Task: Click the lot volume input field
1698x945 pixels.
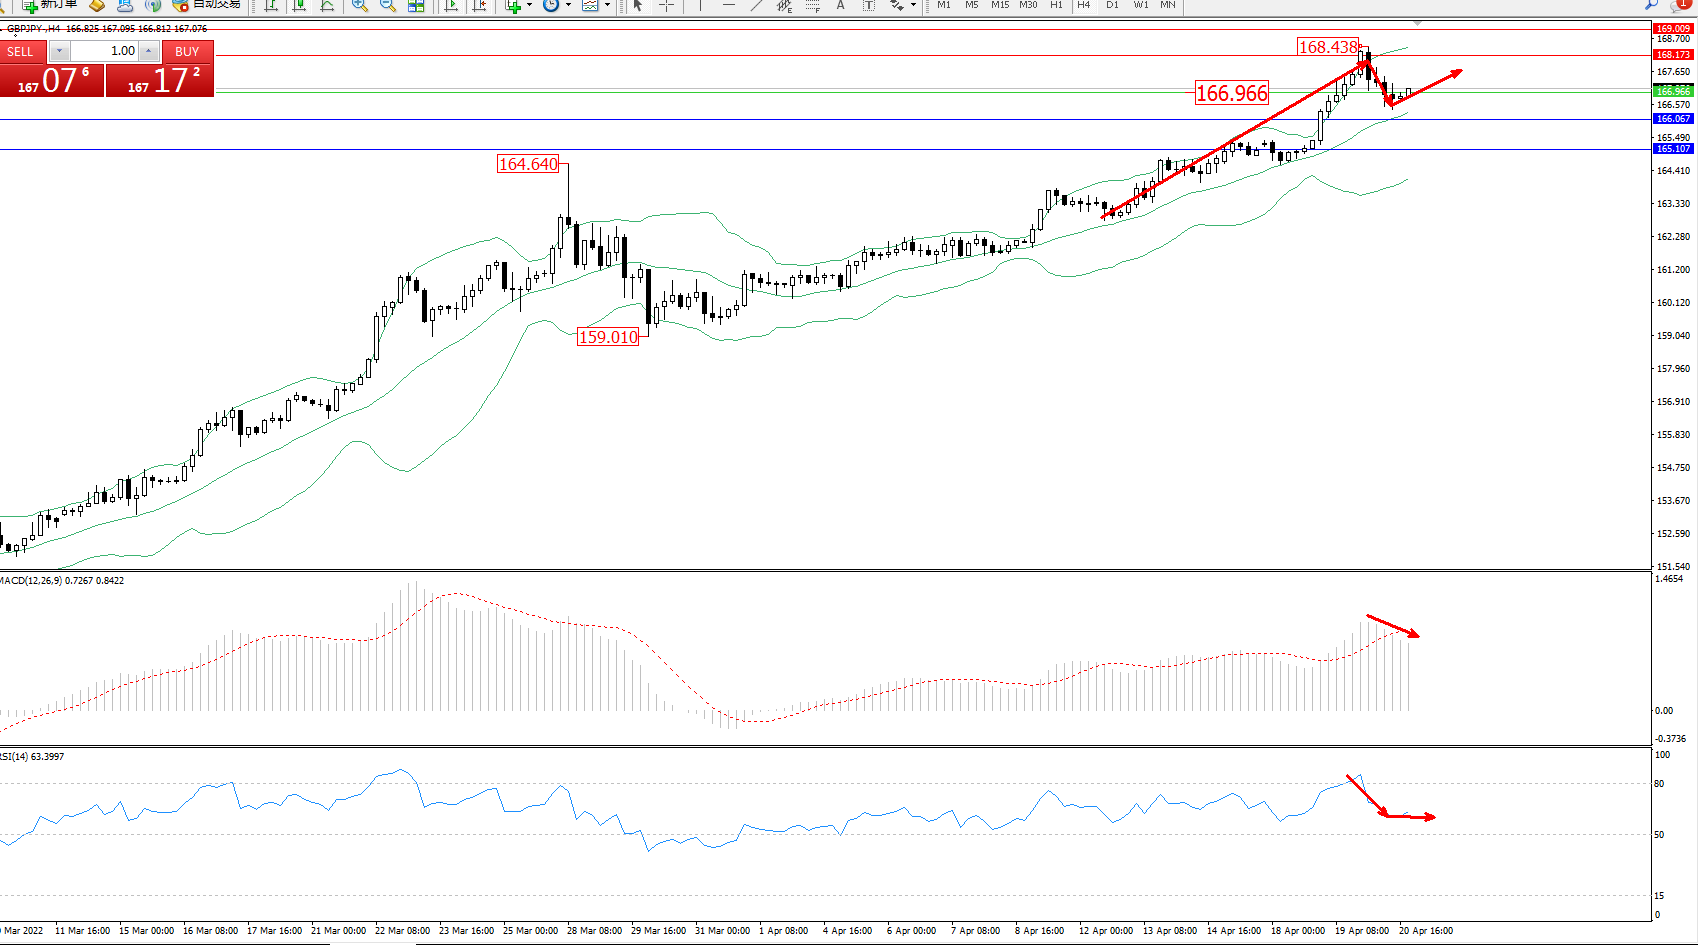Action: pyautogui.click(x=104, y=51)
